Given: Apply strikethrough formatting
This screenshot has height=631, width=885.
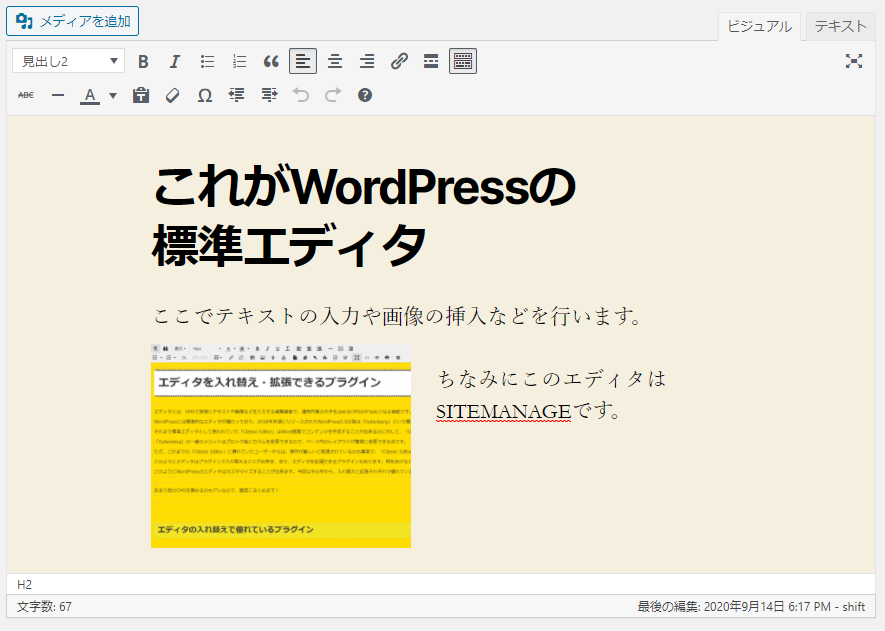Looking at the screenshot, I should pyautogui.click(x=26, y=95).
